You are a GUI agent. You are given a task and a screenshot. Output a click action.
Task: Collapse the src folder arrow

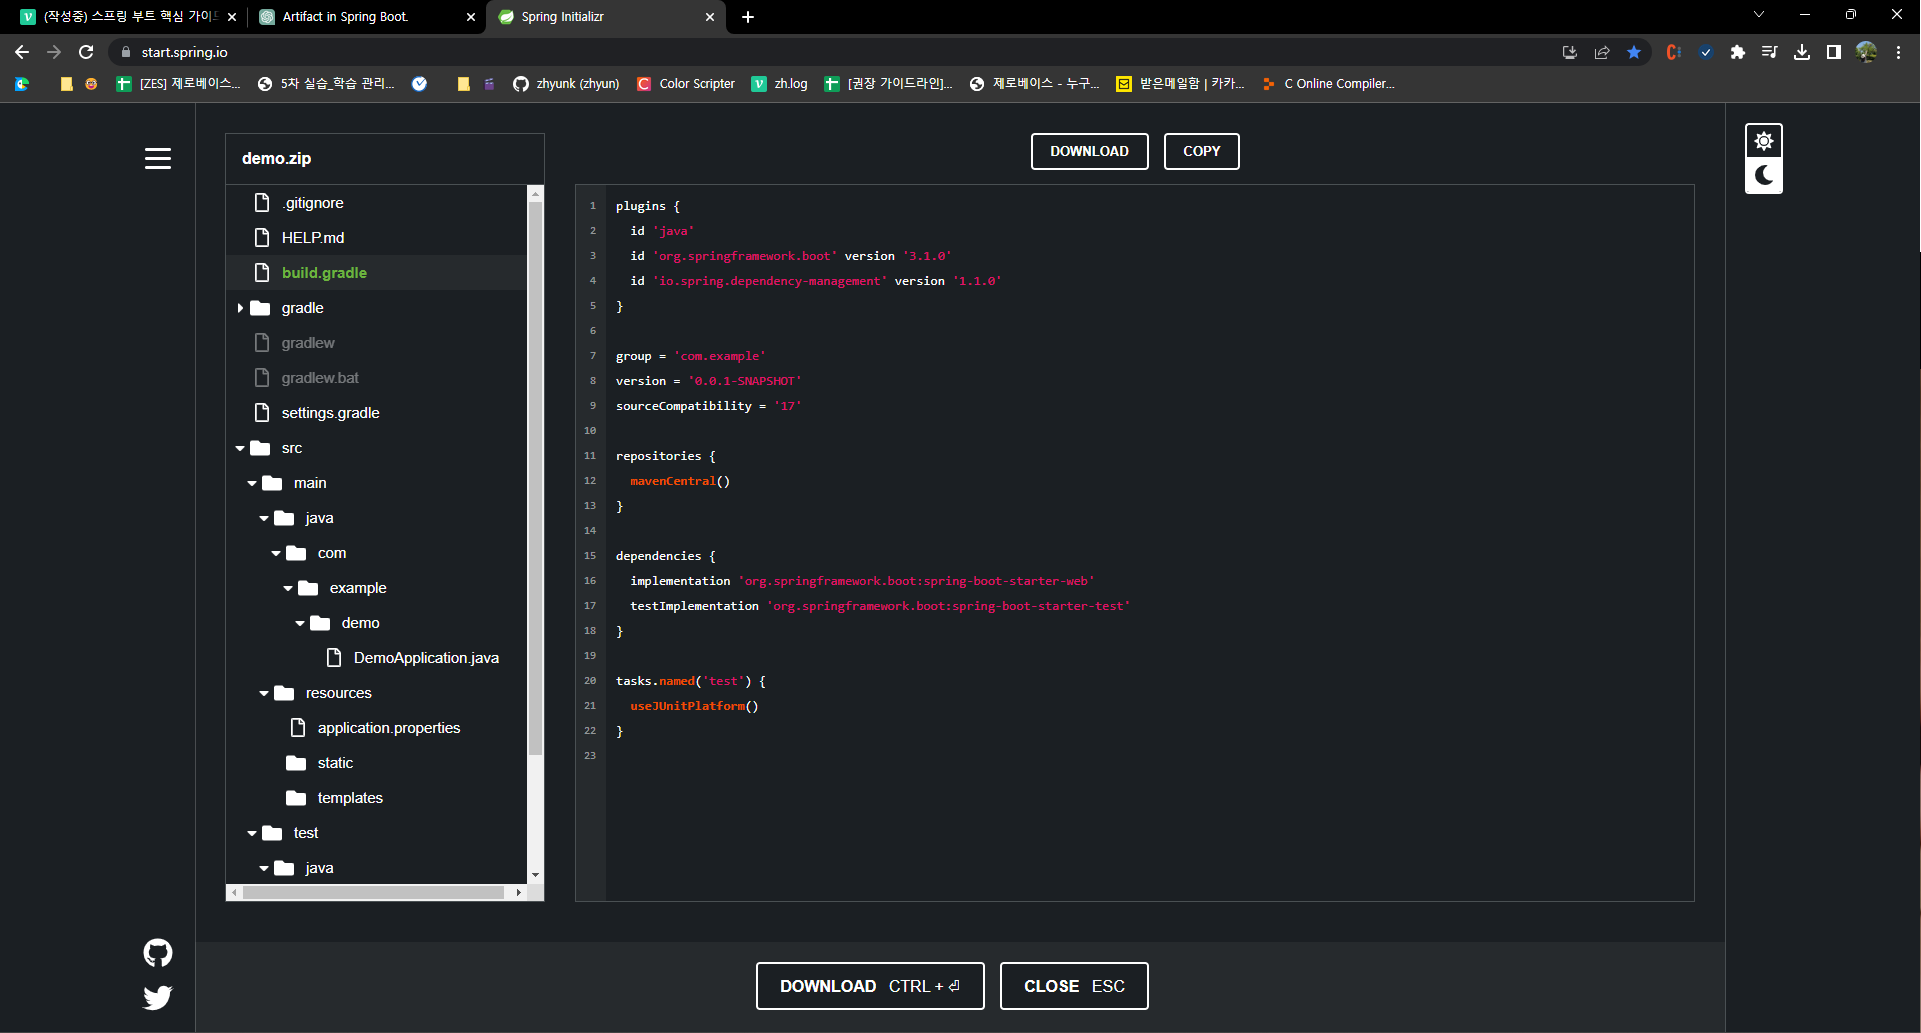[x=240, y=448]
